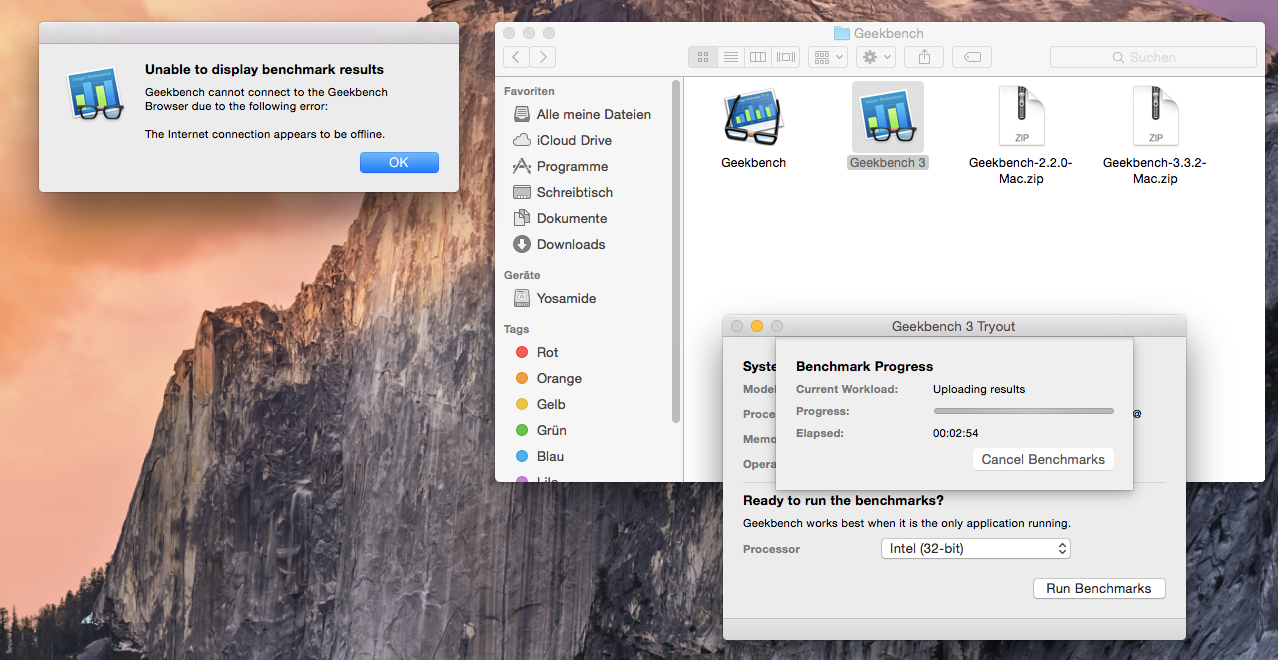The width and height of the screenshot is (1278, 660).
Task: Select the Geekbench-2.2.0-Mac.zip file
Action: point(1020,116)
